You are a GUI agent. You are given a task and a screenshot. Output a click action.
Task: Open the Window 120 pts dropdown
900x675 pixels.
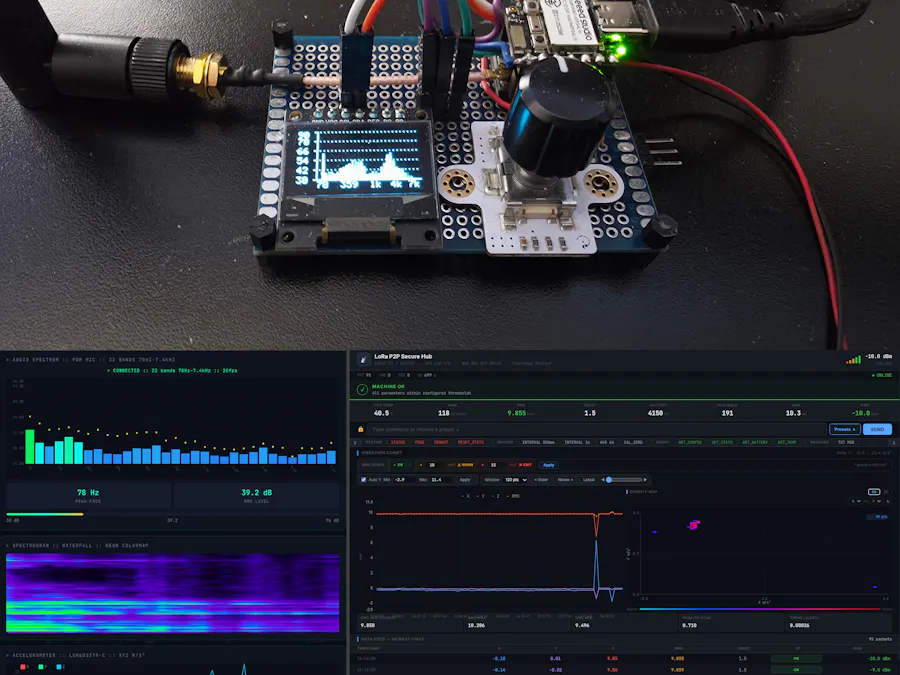coord(515,480)
